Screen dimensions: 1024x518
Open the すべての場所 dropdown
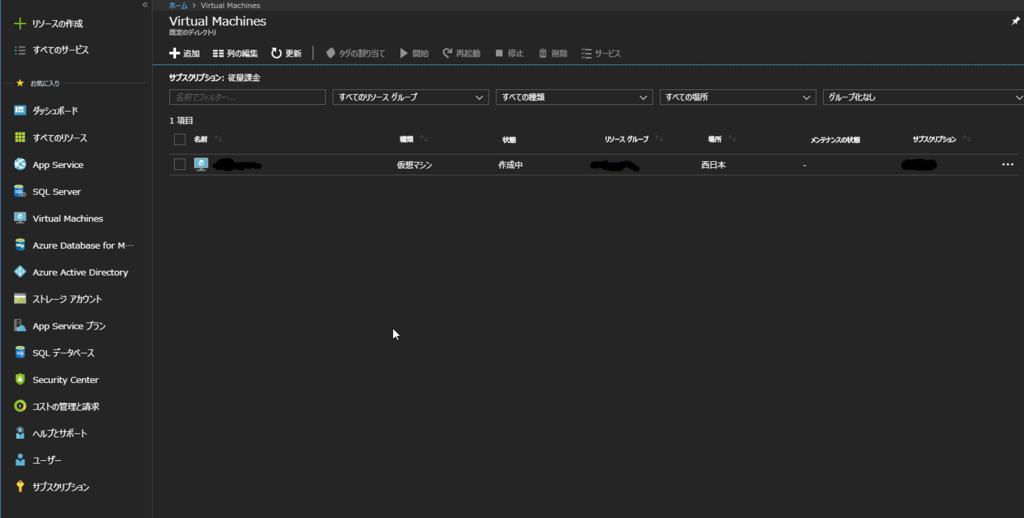coord(738,97)
